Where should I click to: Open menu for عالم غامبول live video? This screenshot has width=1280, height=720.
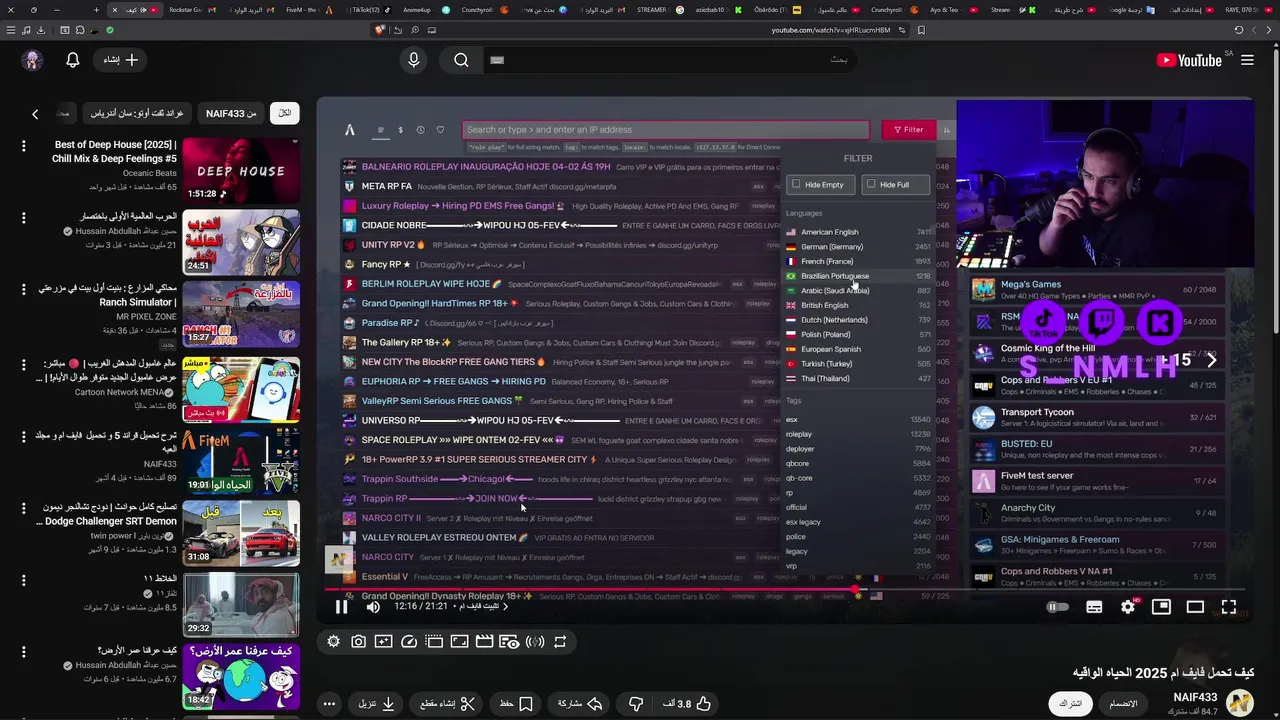pyautogui.click(x=23, y=364)
